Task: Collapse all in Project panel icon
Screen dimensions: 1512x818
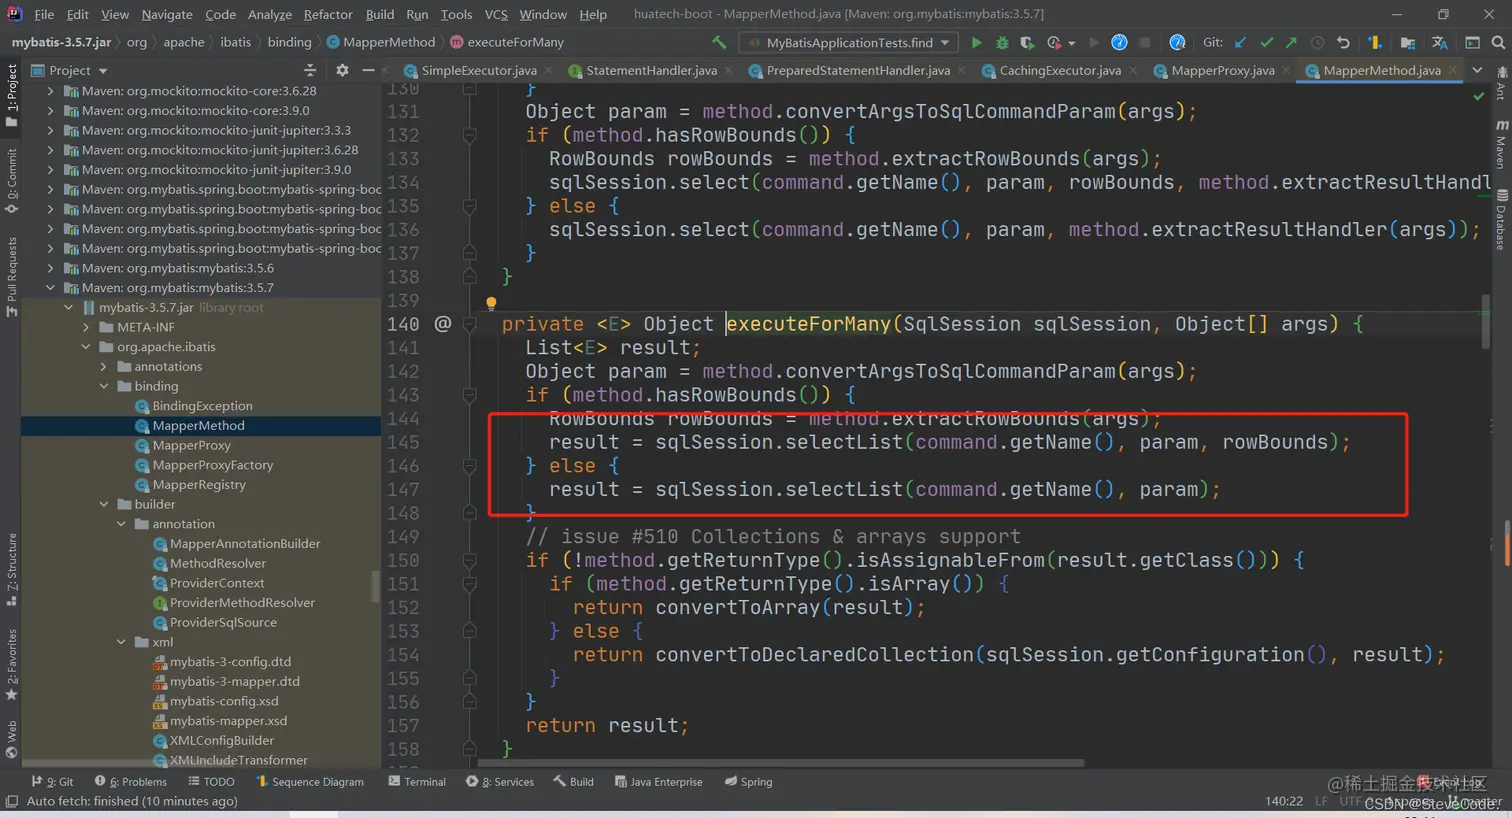Action: tap(310, 70)
